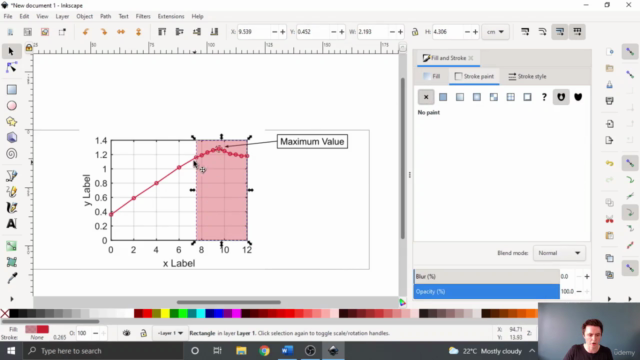This screenshot has width=640, height=360.
Task: Toggle the ruler corner guide lock
Action: tap(29, 48)
